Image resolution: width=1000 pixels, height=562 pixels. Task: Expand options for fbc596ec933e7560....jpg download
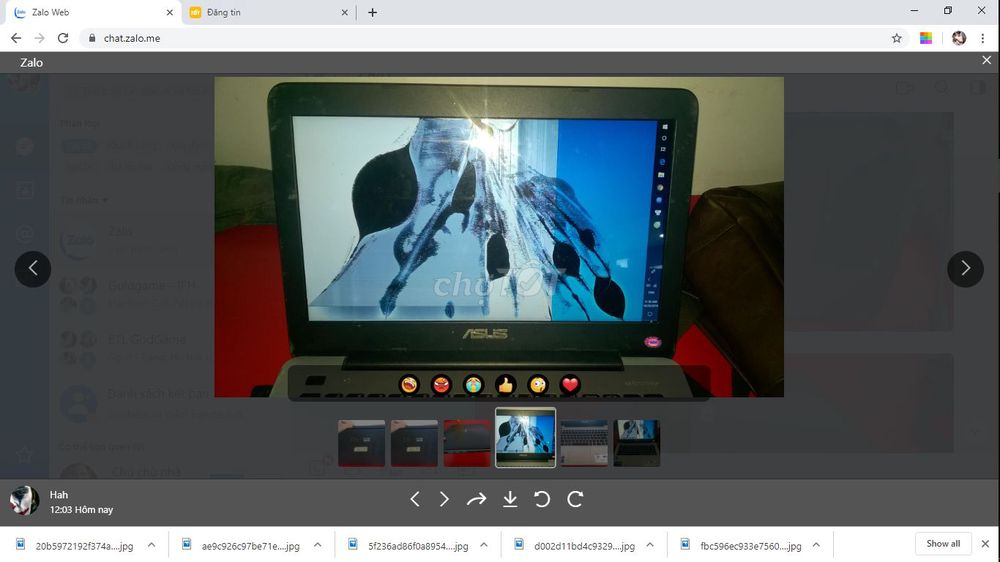[816, 545]
